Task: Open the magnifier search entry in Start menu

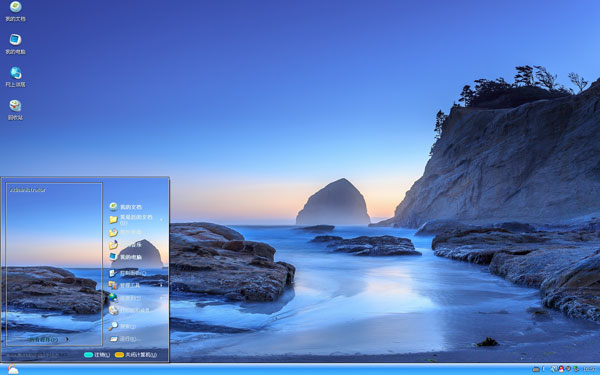Action: coord(122,326)
